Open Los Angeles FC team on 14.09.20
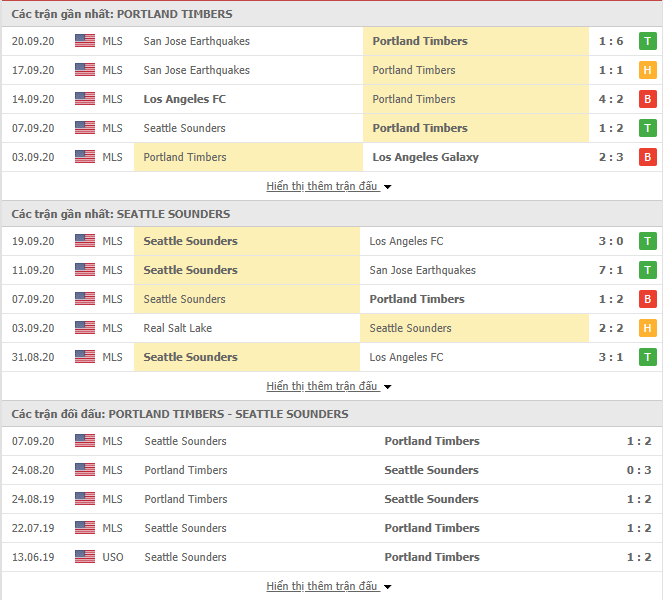This screenshot has width=663, height=600. [x=184, y=99]
